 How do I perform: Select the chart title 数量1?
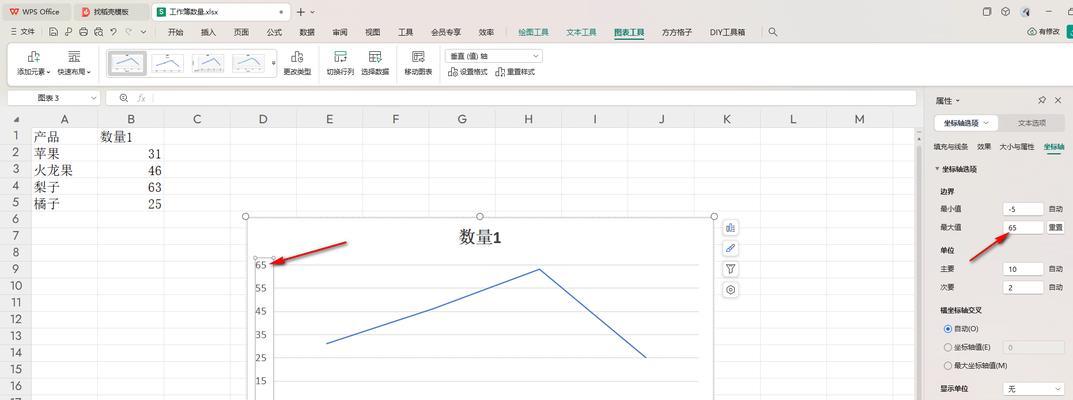tap(480, 237)
